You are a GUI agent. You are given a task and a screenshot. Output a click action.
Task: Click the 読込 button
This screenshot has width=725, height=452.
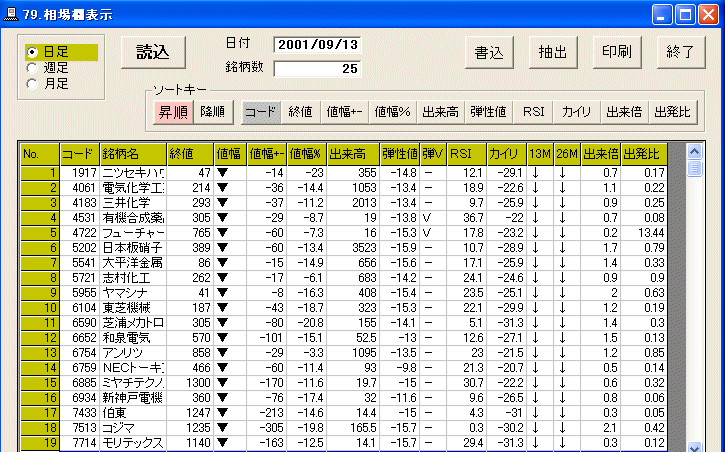[x=153, y=52]
